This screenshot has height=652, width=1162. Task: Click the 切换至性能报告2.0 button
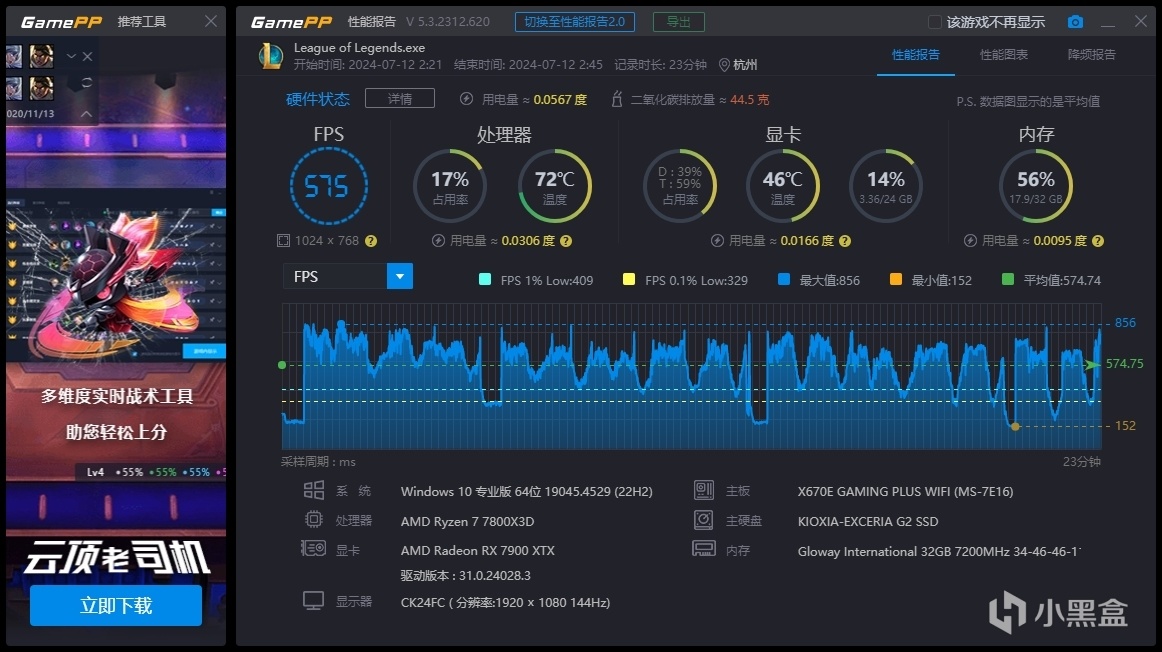coord(574,22)
